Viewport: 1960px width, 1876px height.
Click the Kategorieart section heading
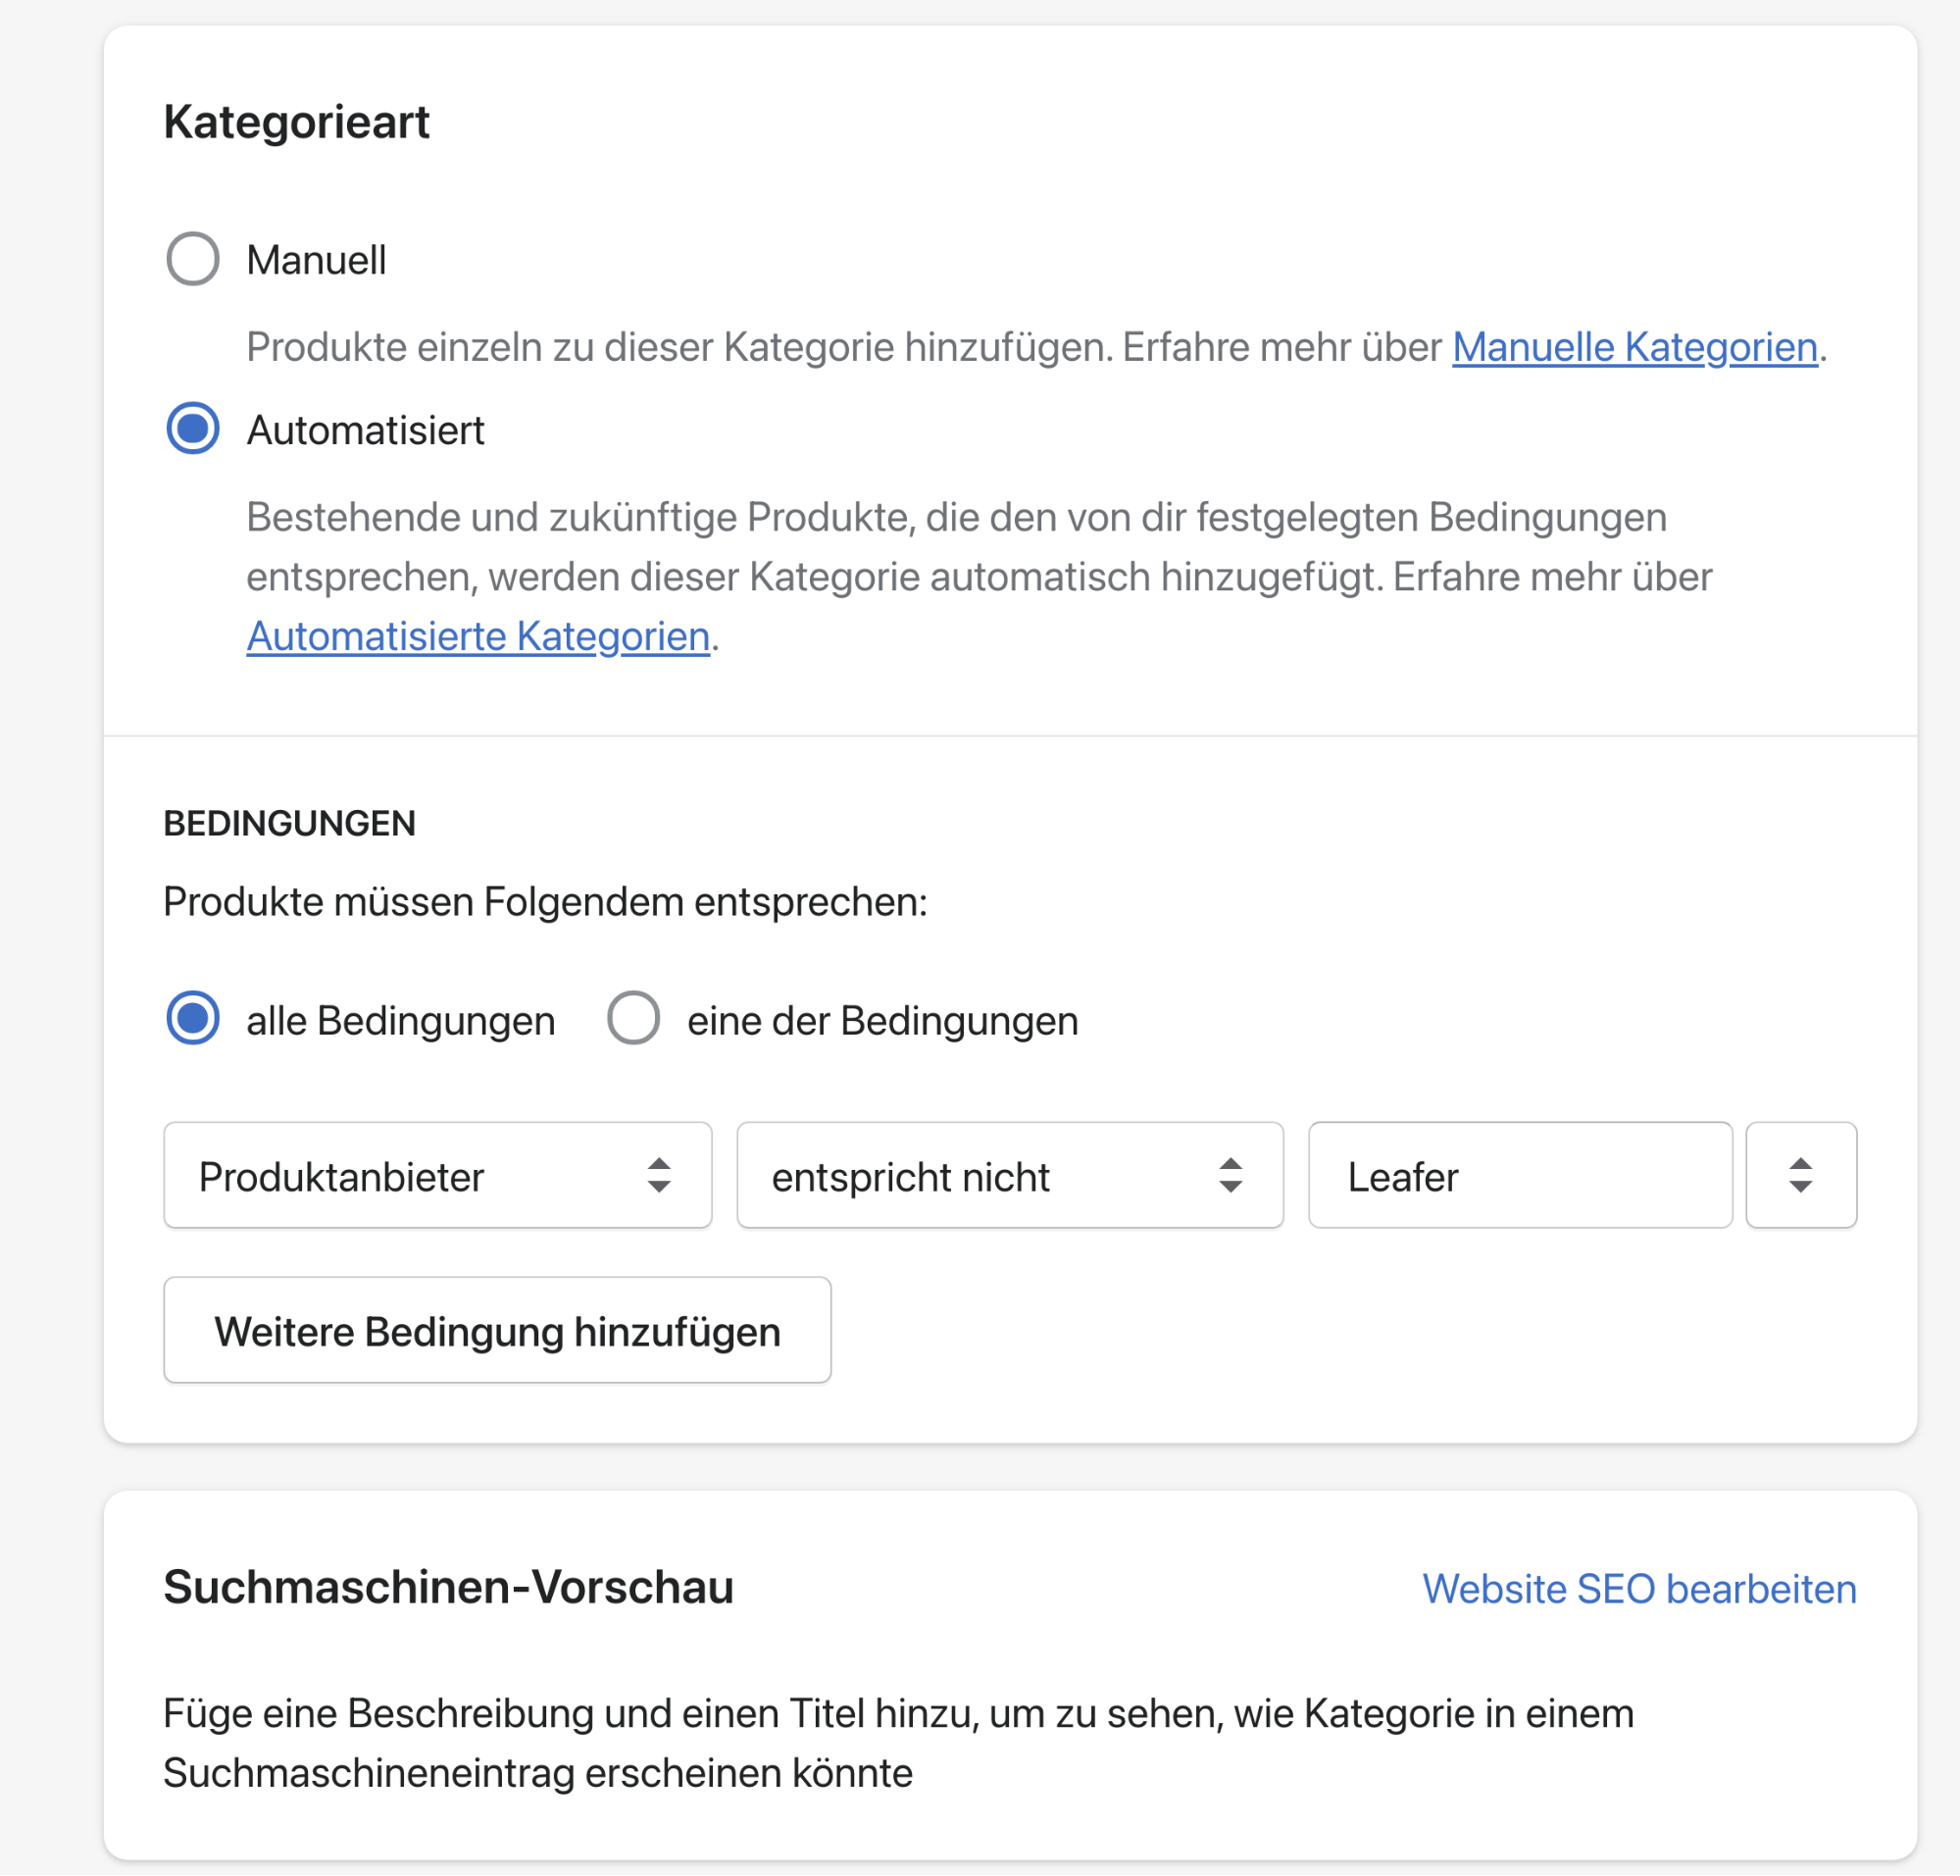[x=296, y=121]
